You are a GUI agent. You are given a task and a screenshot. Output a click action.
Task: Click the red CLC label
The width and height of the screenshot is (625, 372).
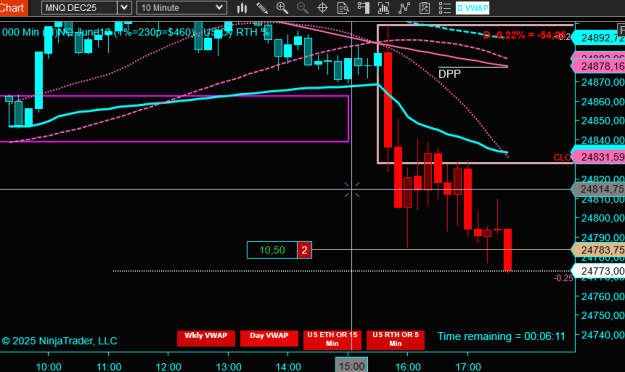pos(562,157)
